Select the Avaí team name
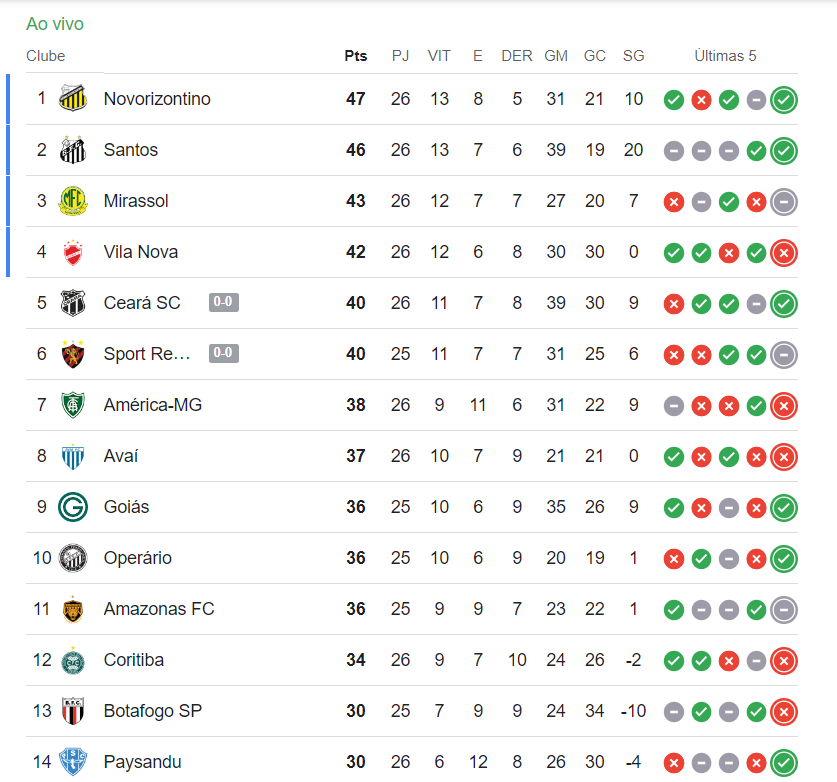Viewport: 837px width, 782px height. point(121,456)
